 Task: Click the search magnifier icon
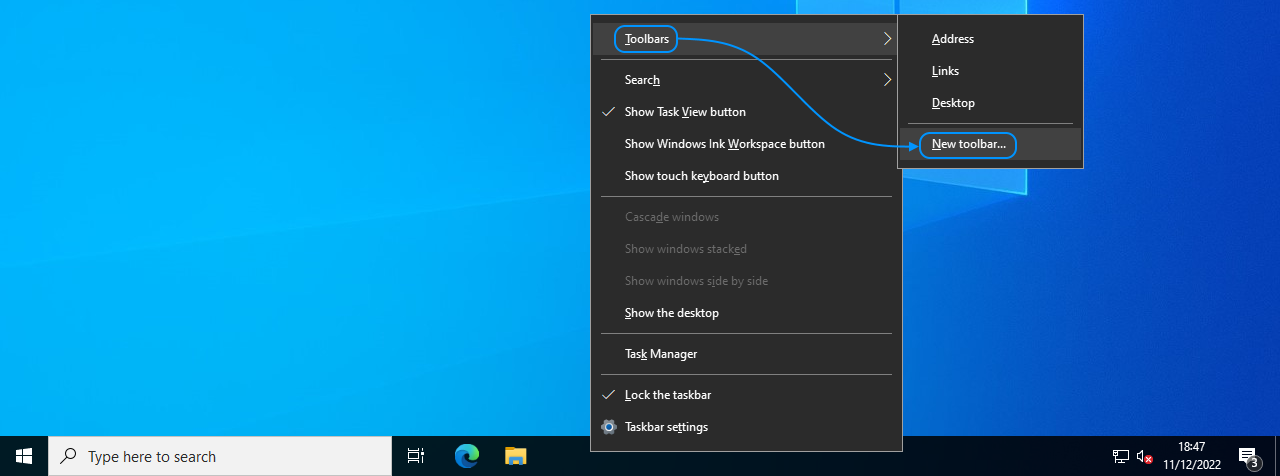69,457
